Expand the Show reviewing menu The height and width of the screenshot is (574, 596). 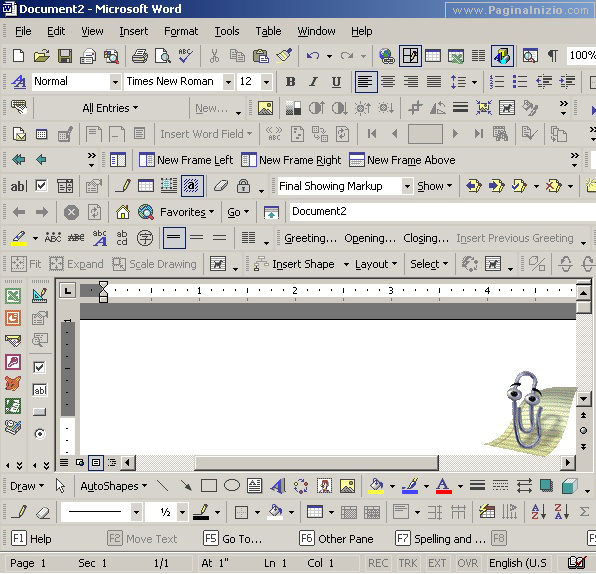(x=435, y=186)
